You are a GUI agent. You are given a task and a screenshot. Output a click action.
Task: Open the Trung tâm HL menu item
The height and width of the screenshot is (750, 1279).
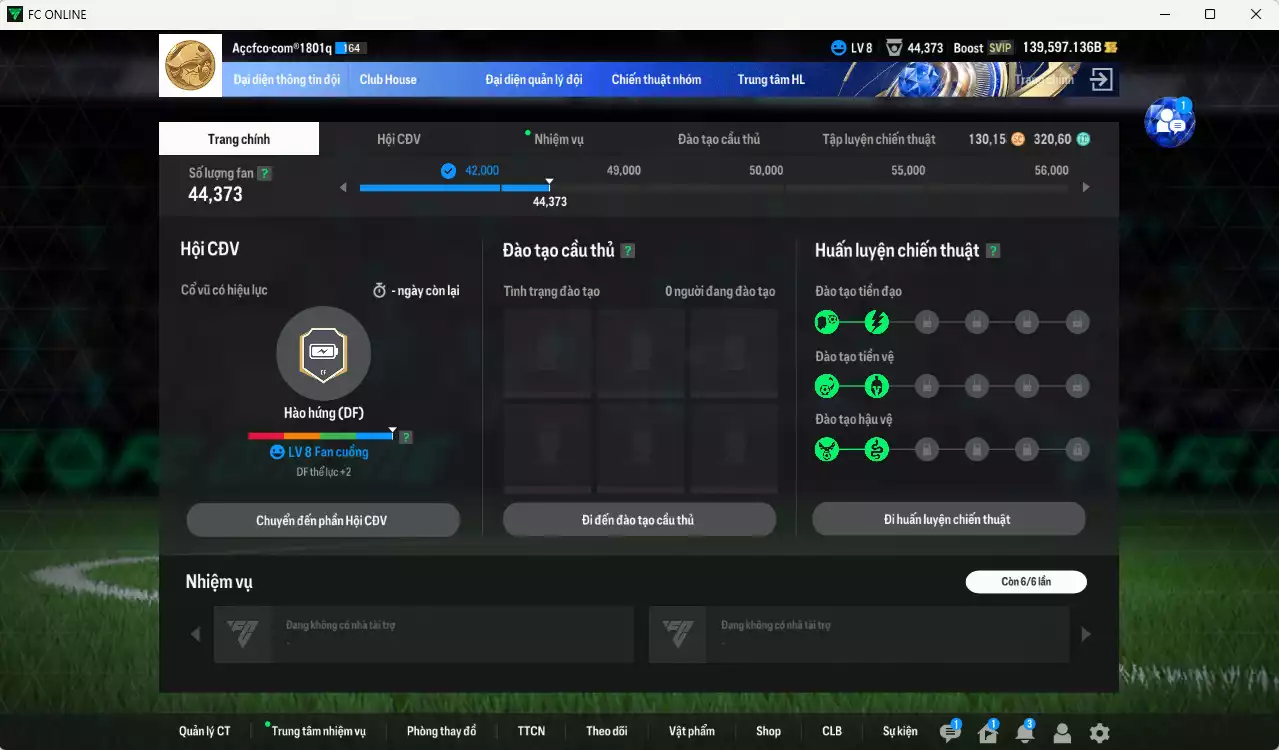(771, 79)
